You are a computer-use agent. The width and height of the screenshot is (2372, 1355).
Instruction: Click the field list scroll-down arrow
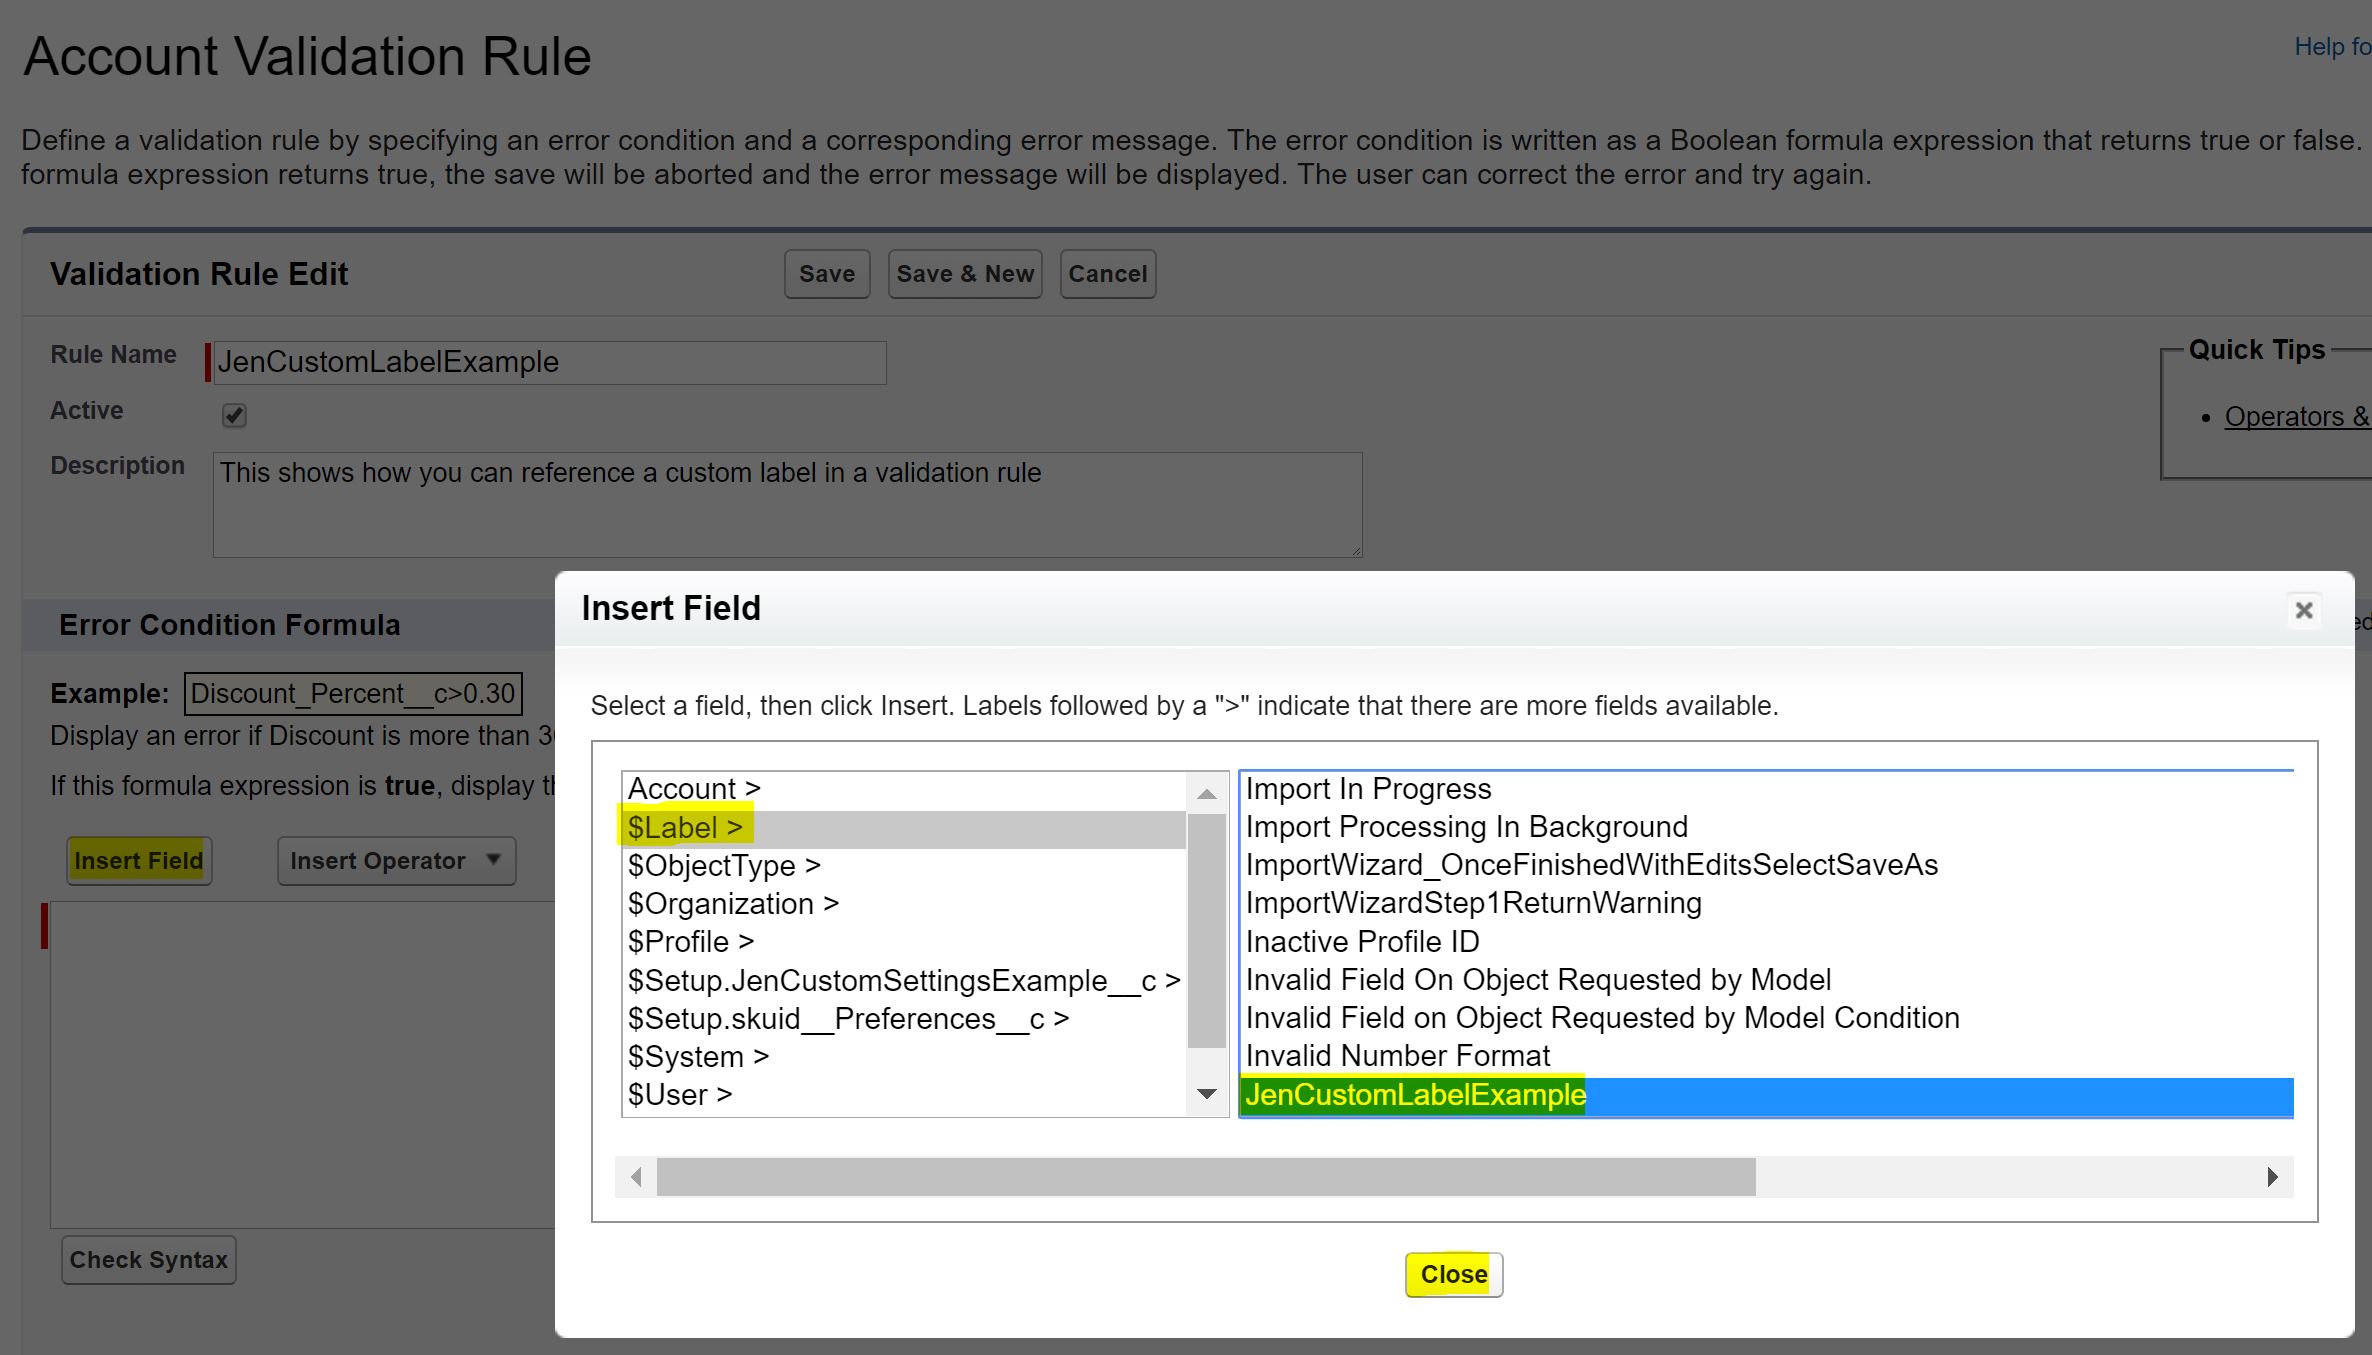click(x=1207, y=1094)
